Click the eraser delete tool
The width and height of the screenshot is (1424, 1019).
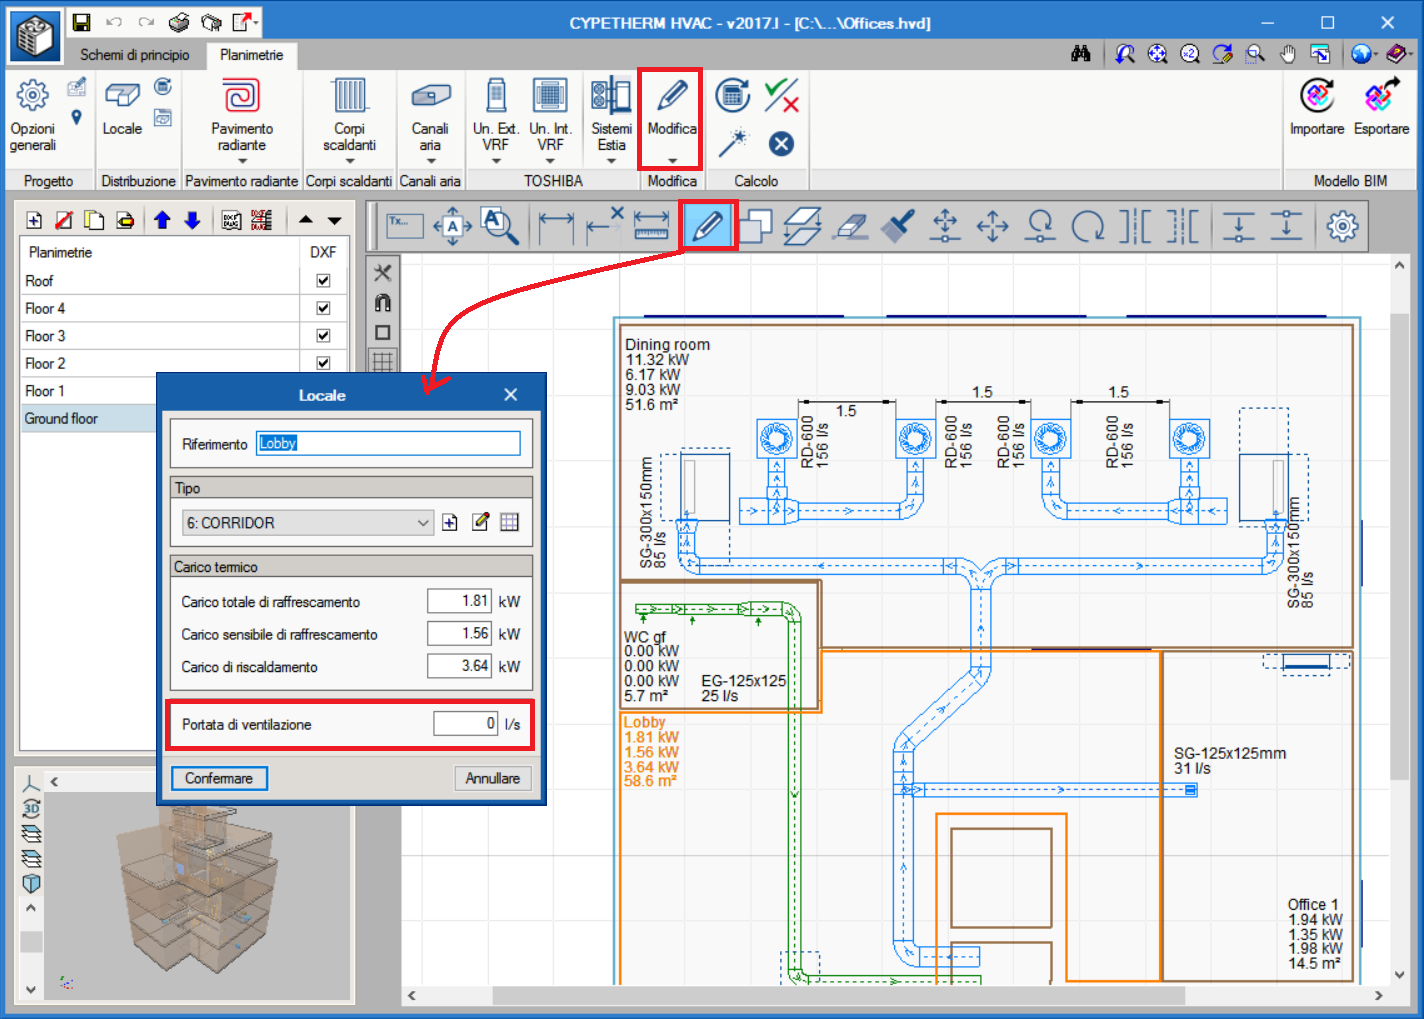click(x=850, y=226)
